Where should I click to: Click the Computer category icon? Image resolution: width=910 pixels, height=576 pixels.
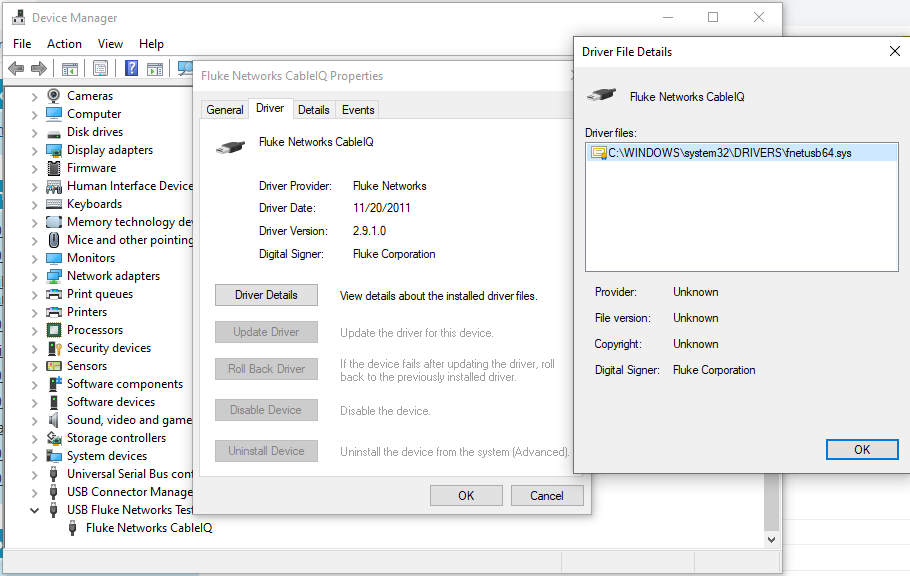click(x=54, y=114)
